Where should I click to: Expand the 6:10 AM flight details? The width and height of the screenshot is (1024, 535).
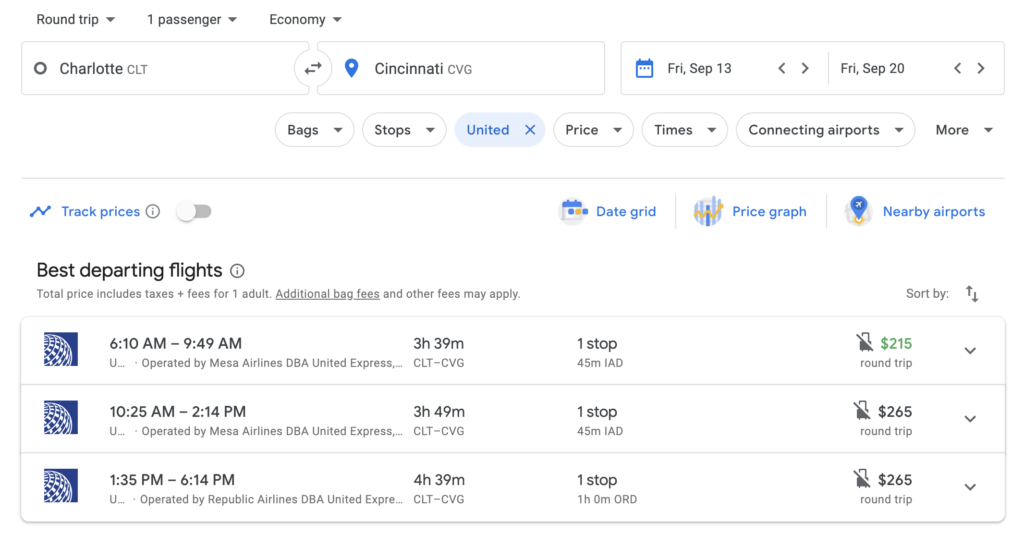970,351
